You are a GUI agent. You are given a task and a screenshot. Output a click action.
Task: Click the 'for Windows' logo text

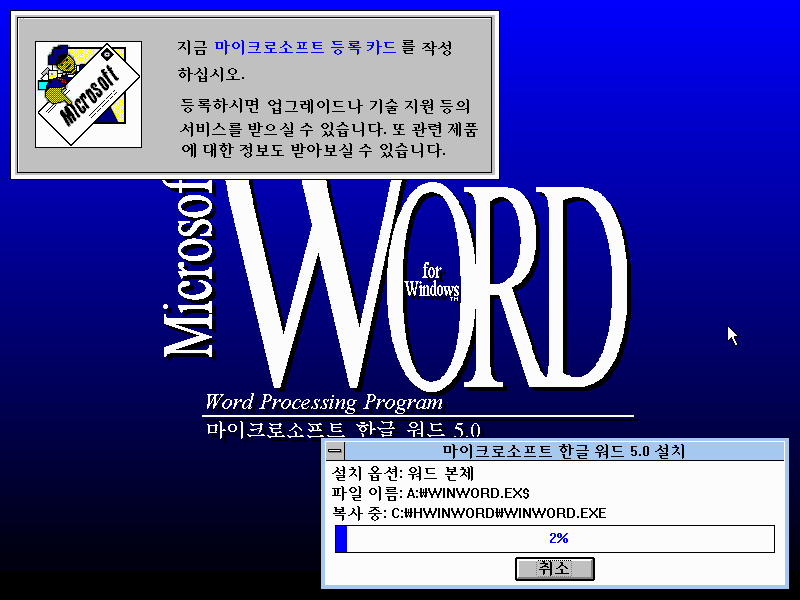(432, 281)
